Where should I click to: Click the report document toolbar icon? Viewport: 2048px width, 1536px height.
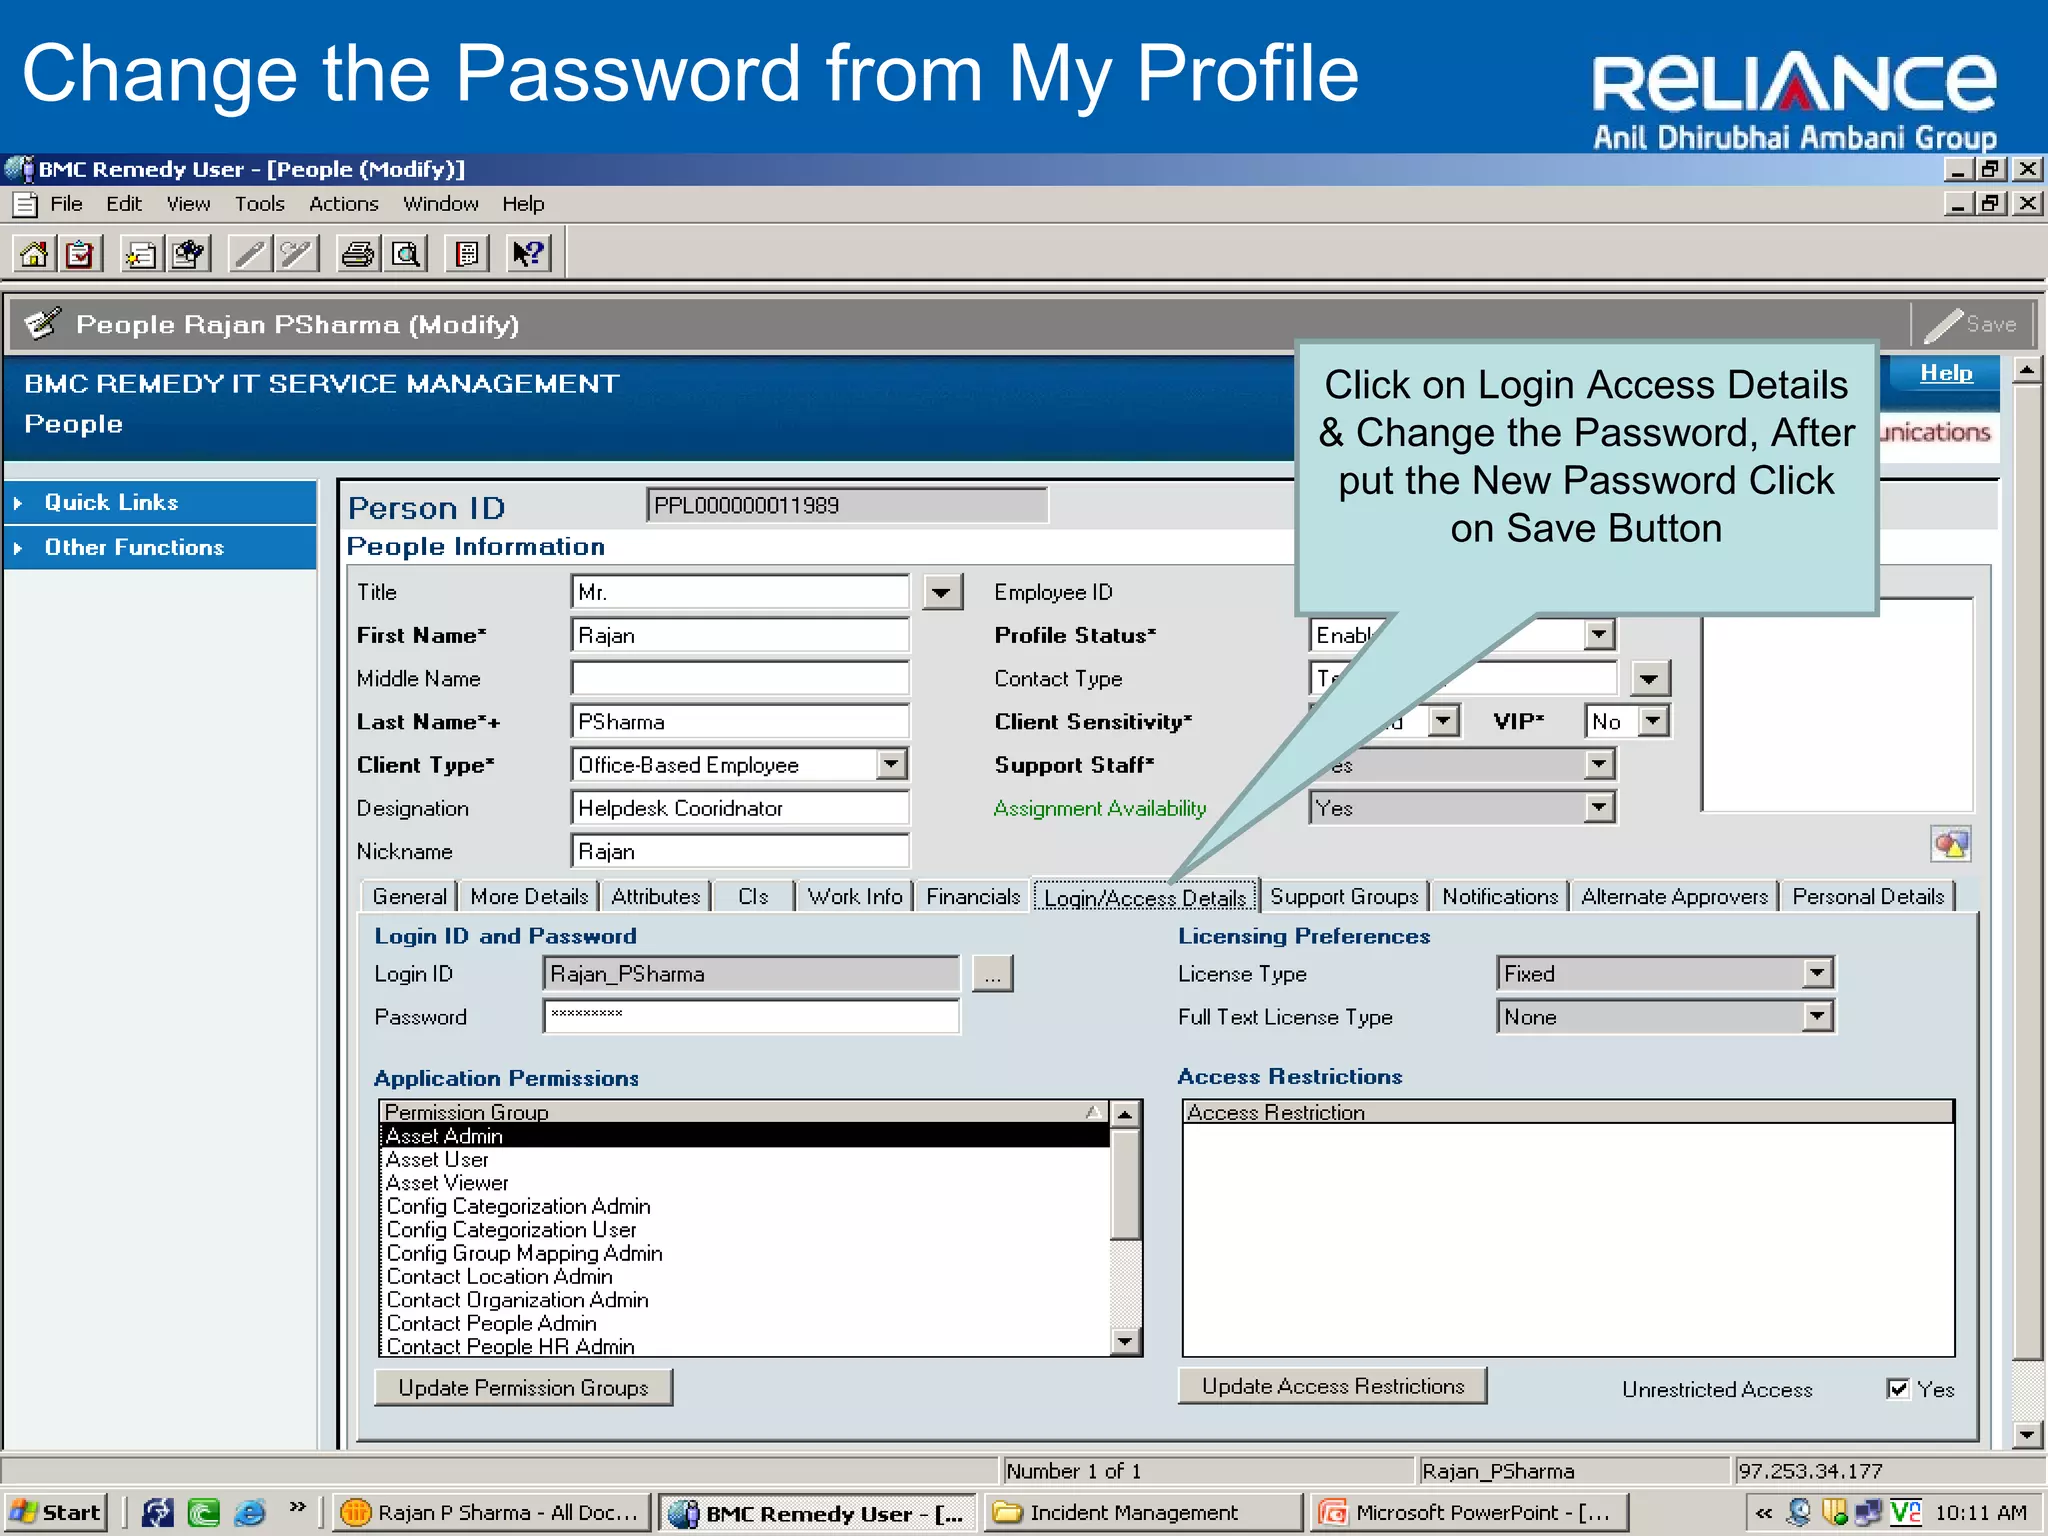click(x=466, y=254)
